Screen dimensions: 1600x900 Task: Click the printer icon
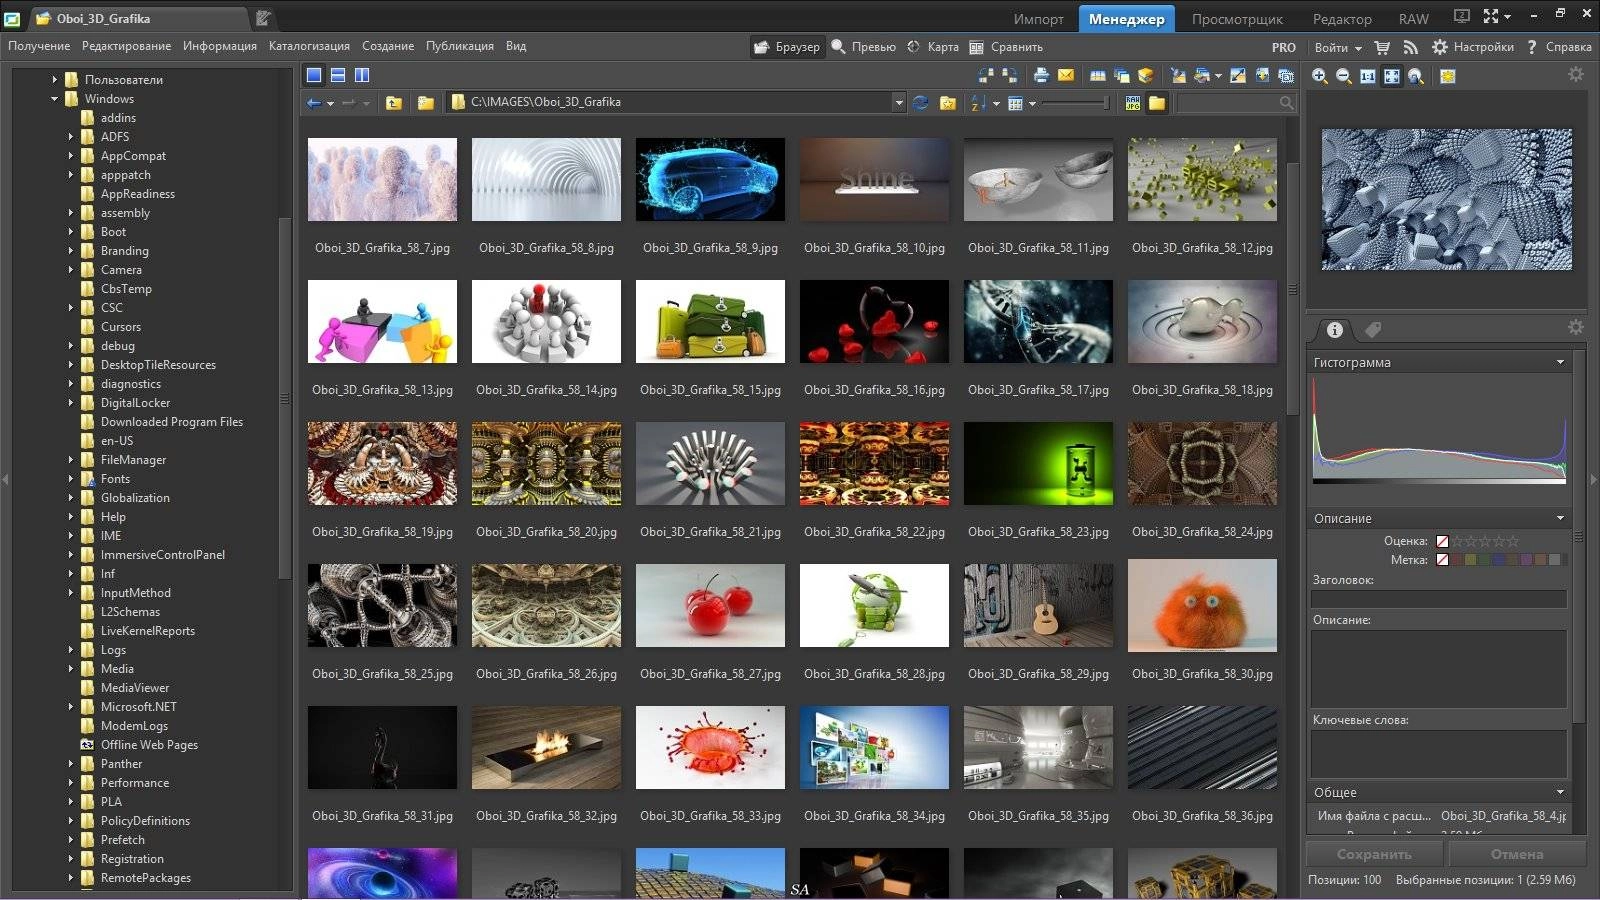coord(1041,75)
